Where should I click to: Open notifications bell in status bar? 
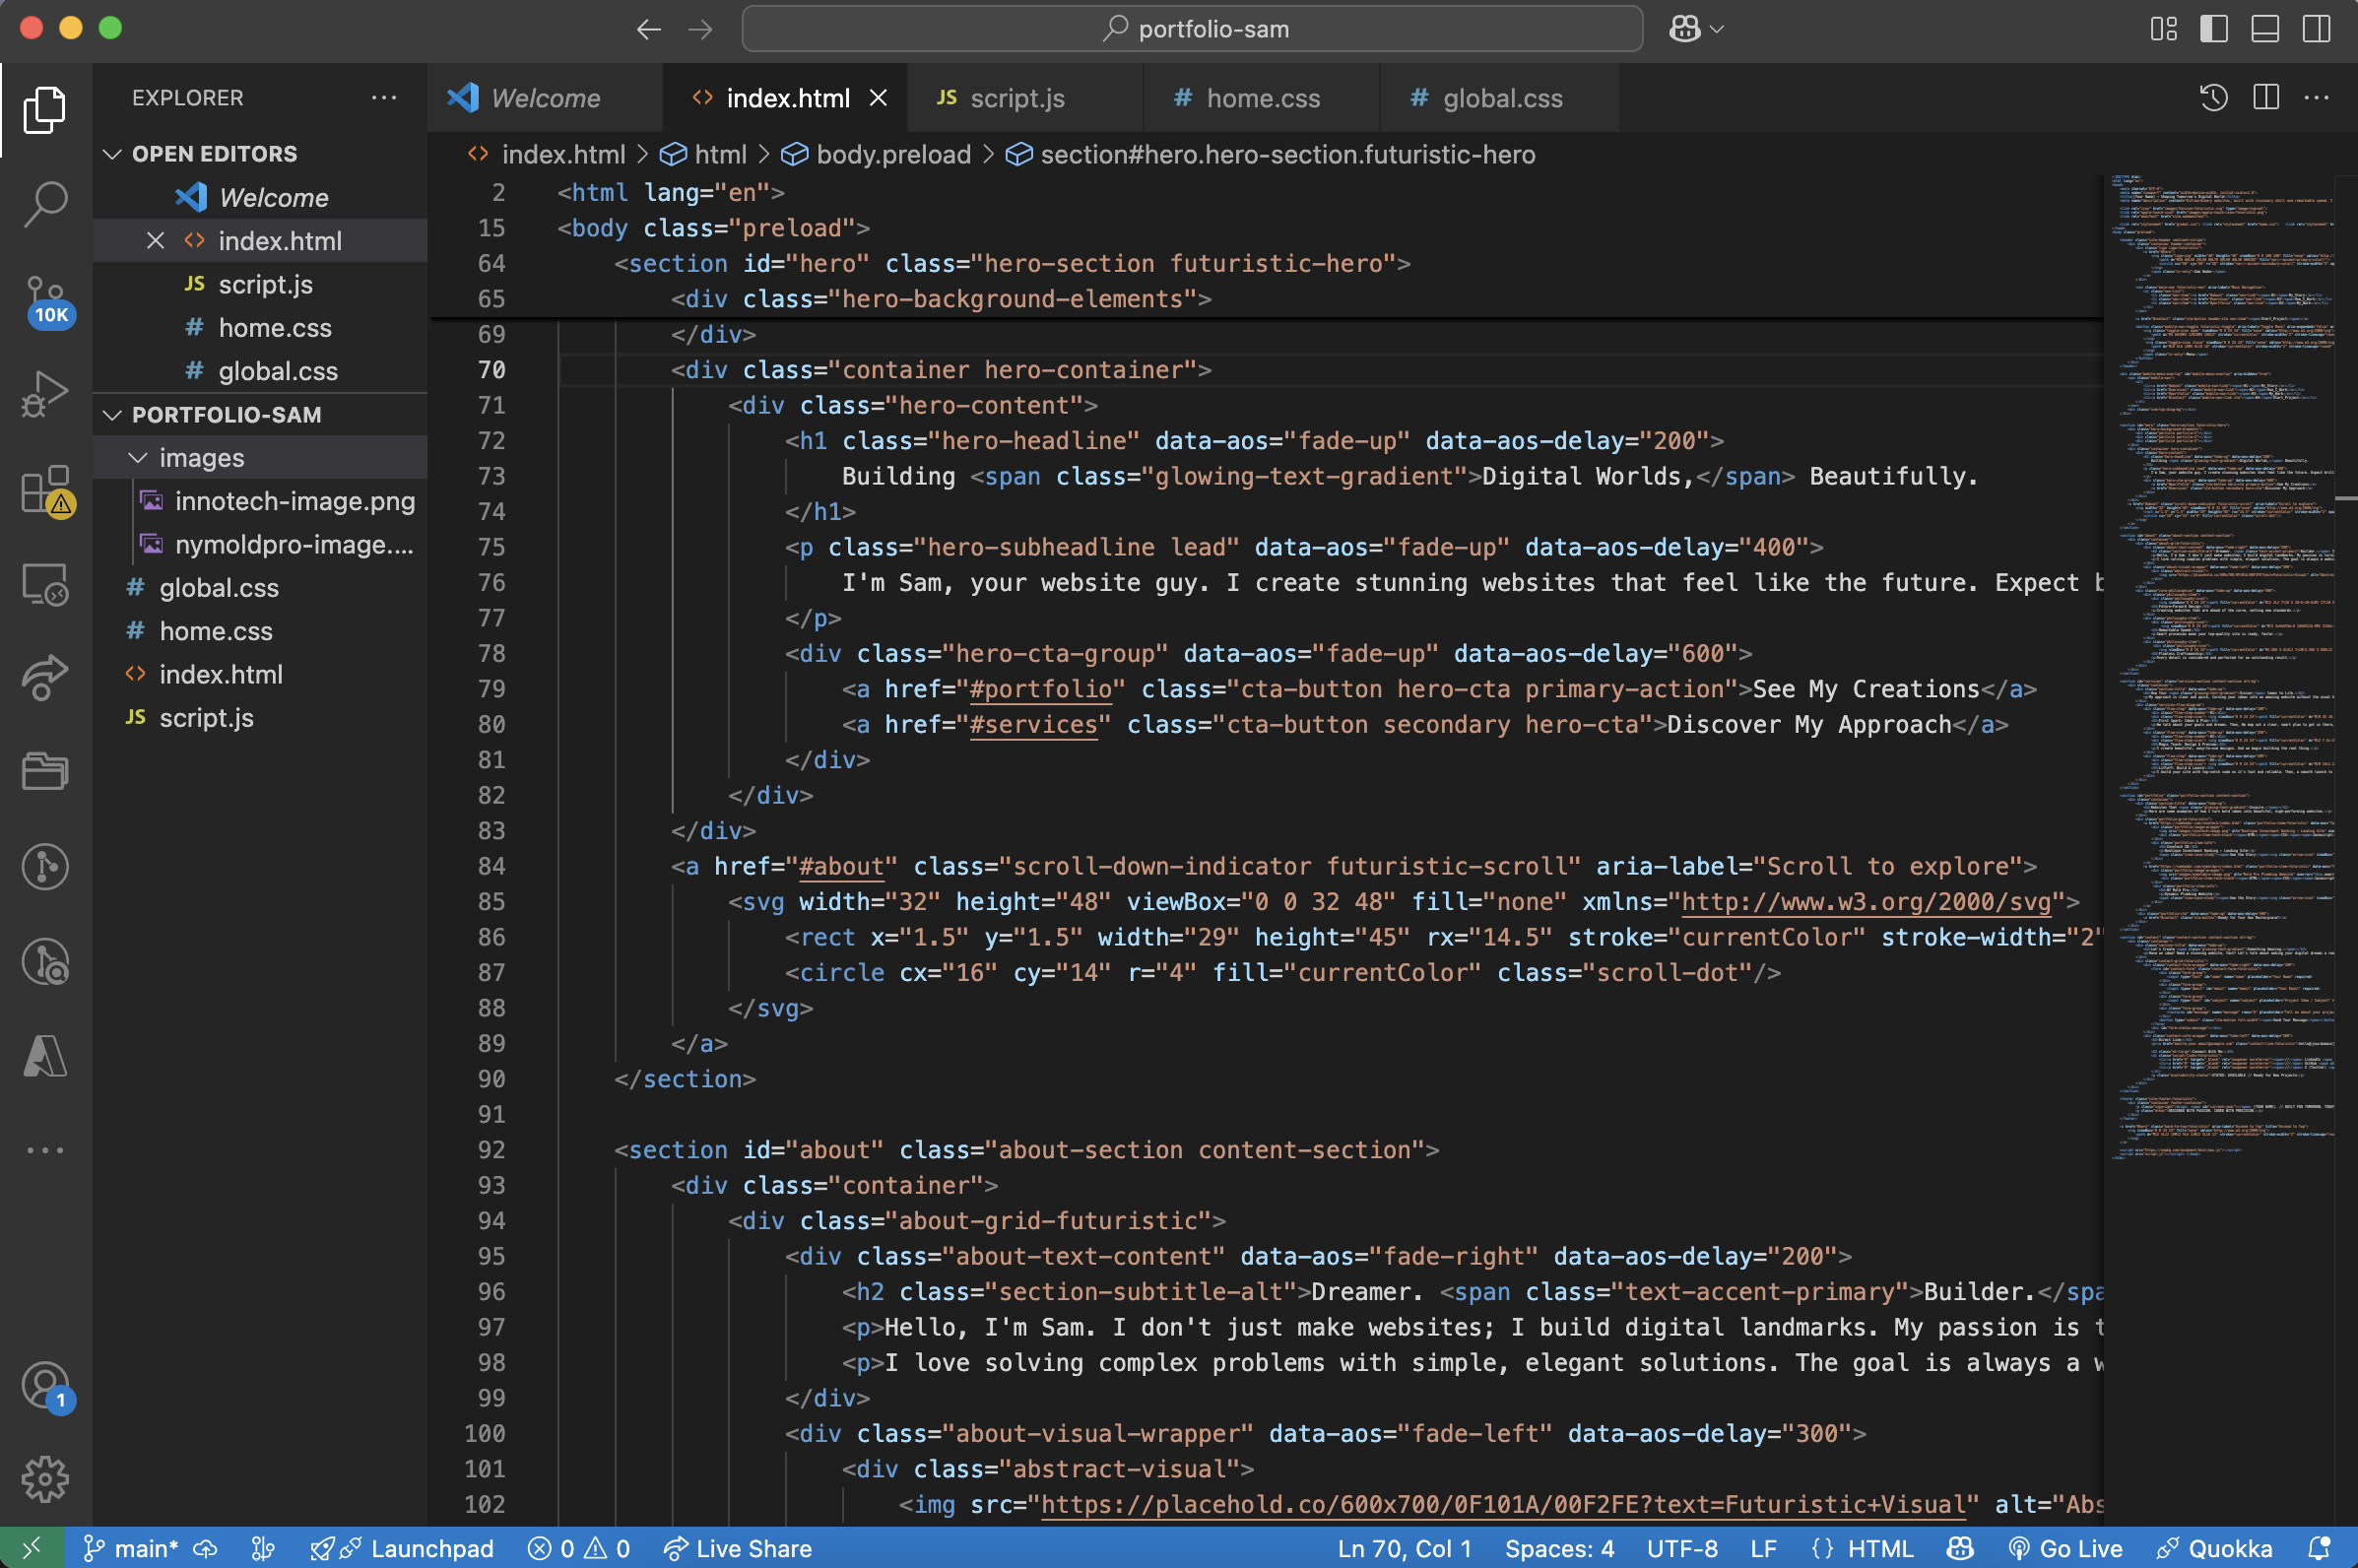pyautogui.click(x=2319, y=1549)
